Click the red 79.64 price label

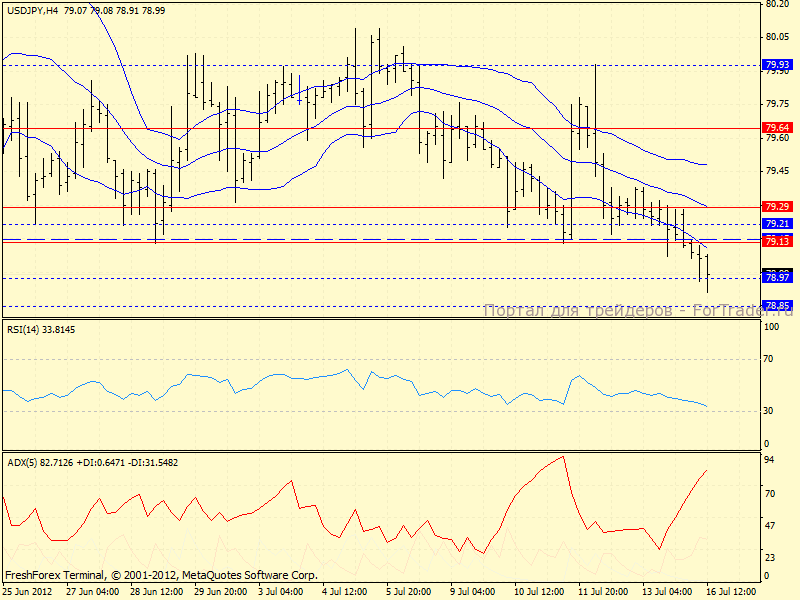point(777,128)
